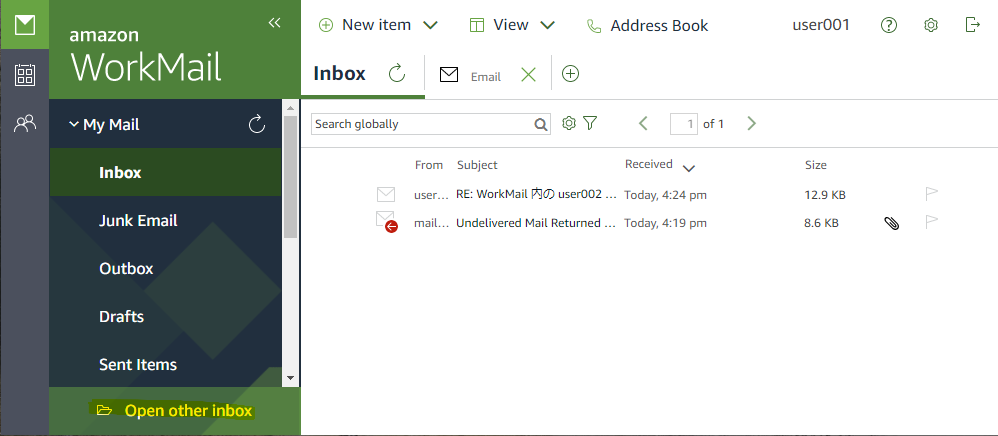Open Undelivered Mail Returned message

pos(536,223)
